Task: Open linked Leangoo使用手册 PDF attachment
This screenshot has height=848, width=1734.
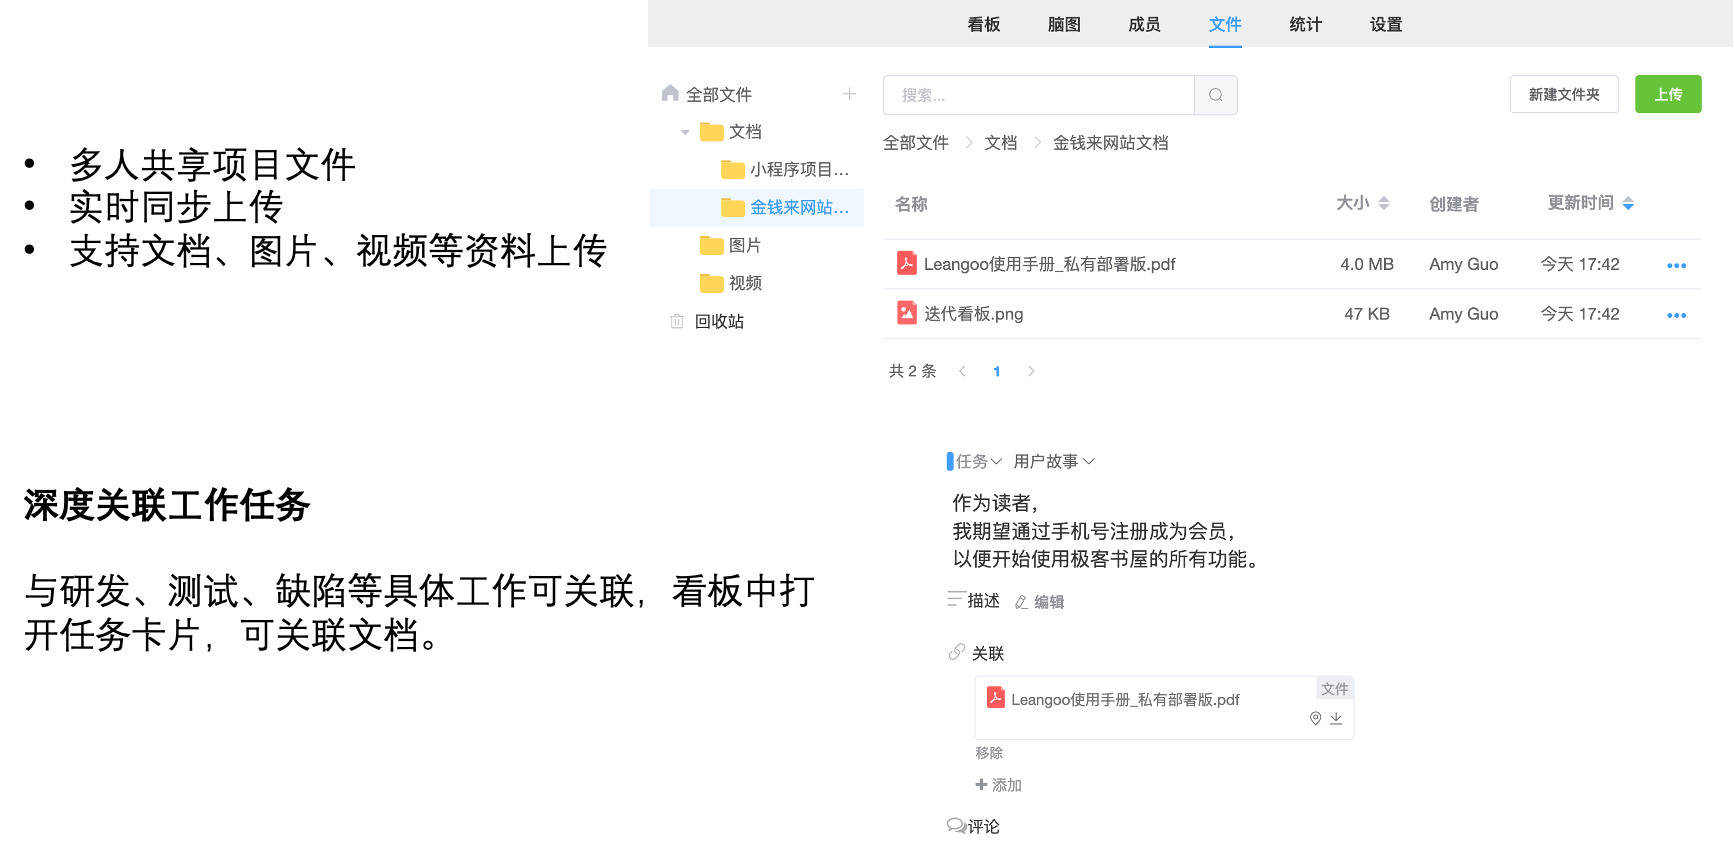Action: (x=1125, y=699)
